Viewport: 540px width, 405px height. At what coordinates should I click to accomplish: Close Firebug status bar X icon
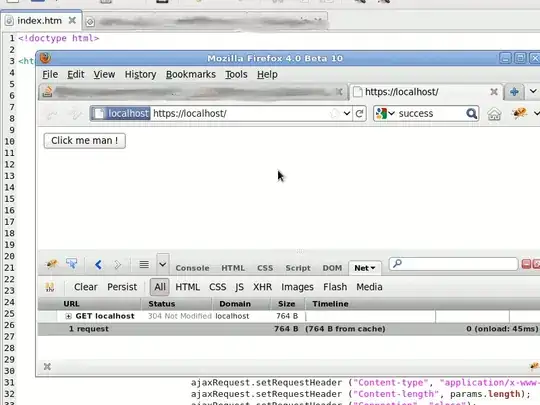pyautogui.click(x=48, y=367)
